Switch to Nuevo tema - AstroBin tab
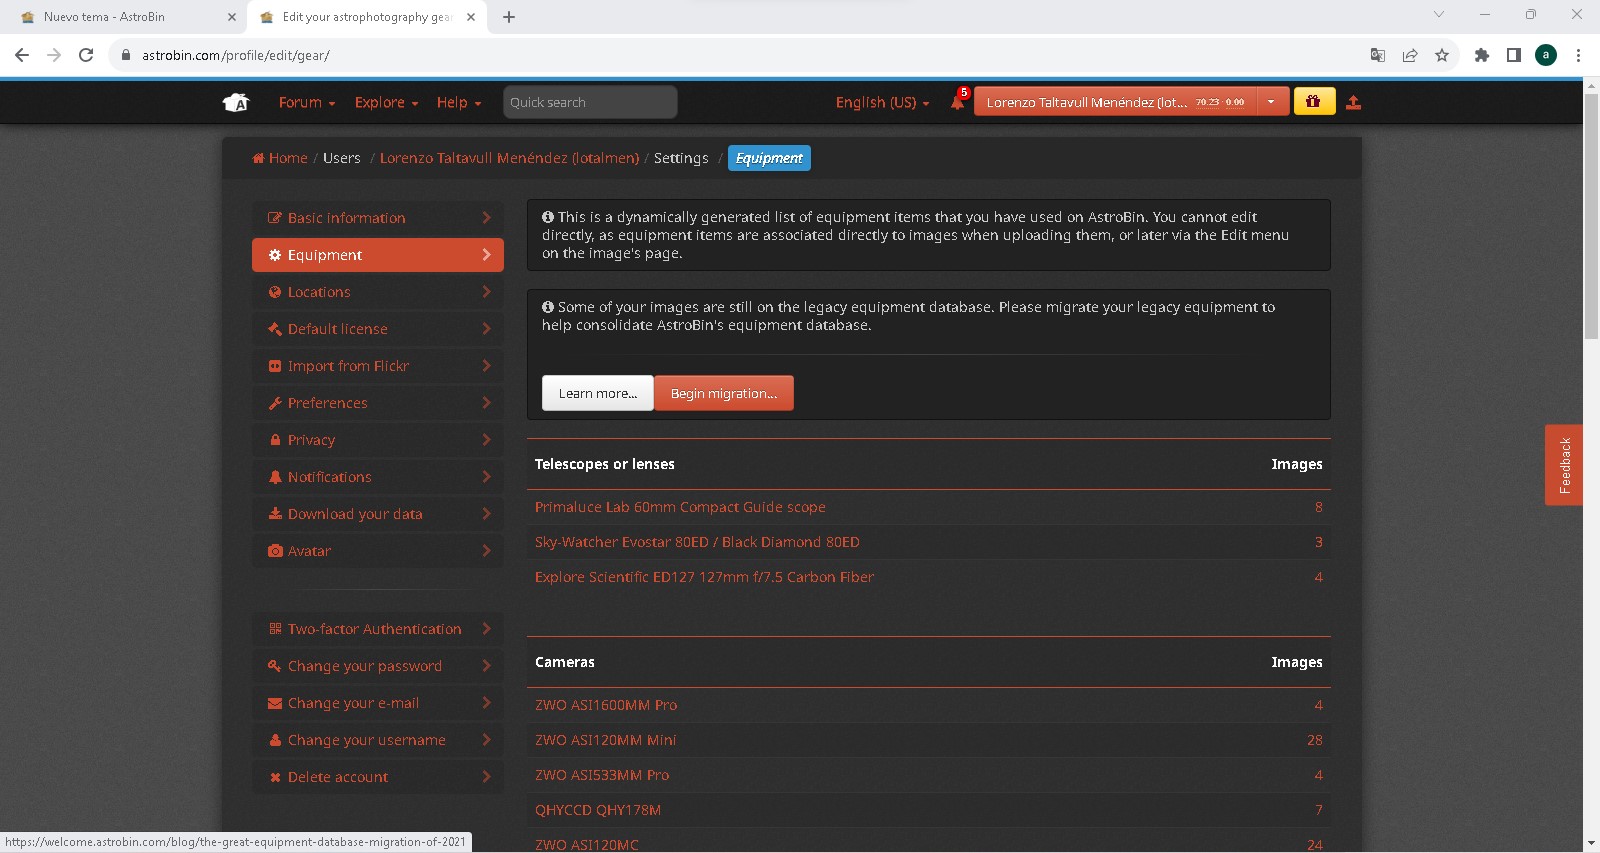The width and height of the screenshot is (1600, 853). point(104,17)
